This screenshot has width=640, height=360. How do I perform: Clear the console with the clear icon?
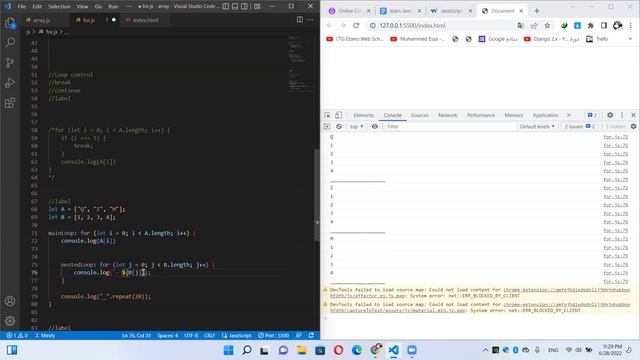339,127
